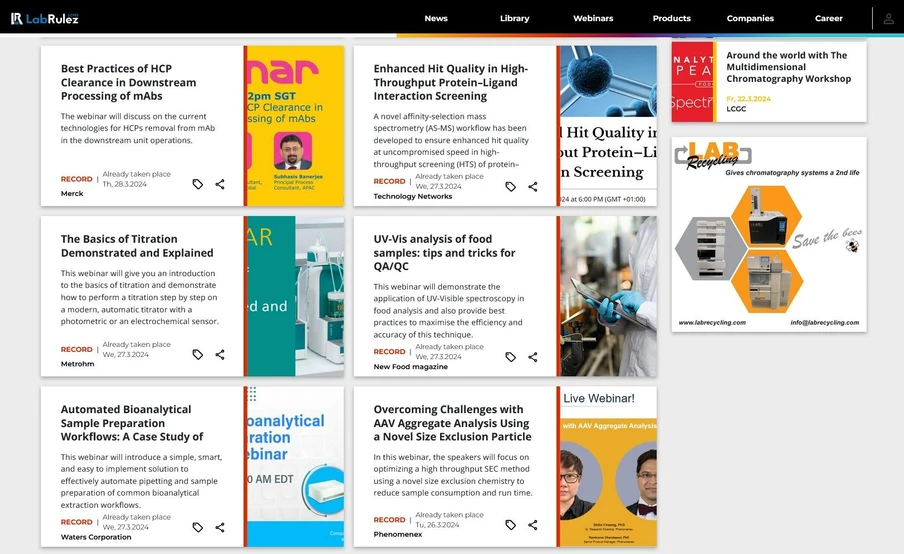The image size is (904, 554).
Task: Open the Career menu item
Action: (x=828, y=18)
